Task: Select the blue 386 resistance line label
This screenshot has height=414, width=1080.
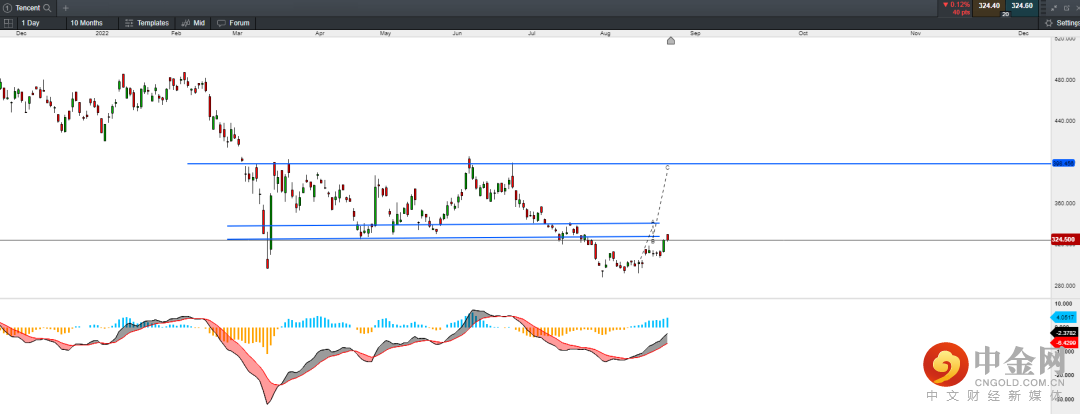Action: coord(1063,163)
